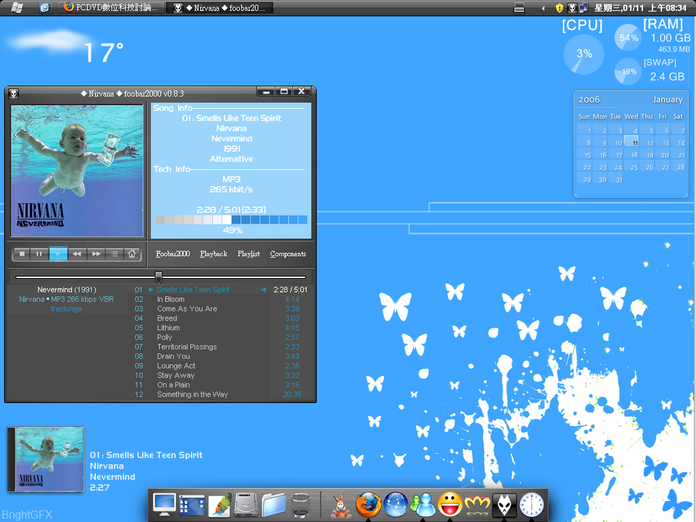Open the parrot feather paint dock icon
The width and height of the screenshot is (696, 522).
(219, 505)
